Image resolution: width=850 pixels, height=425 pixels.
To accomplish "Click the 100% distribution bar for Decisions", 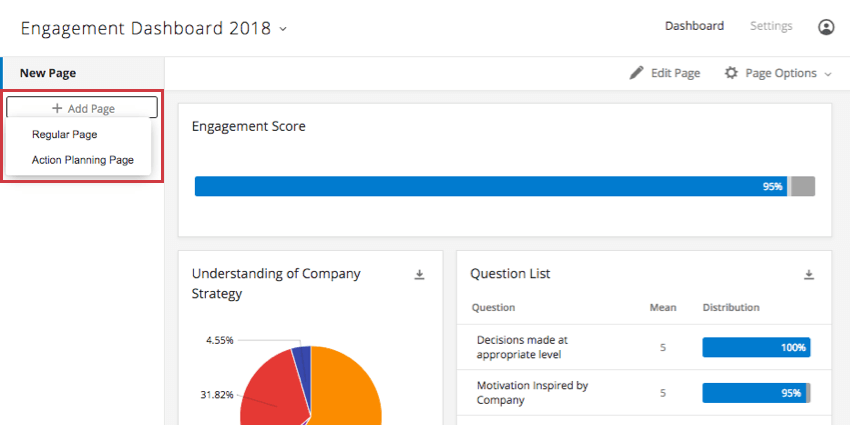I will click(756, 347).
